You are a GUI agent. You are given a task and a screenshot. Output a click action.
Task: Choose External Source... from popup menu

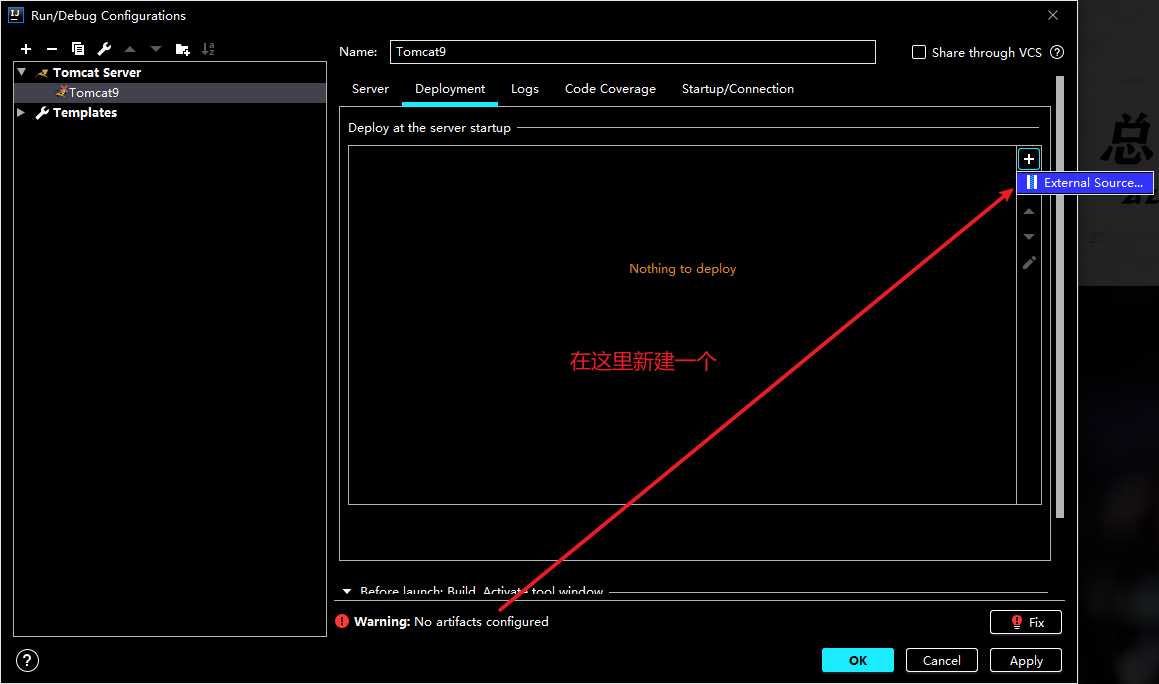click(x=1085, y=183)
